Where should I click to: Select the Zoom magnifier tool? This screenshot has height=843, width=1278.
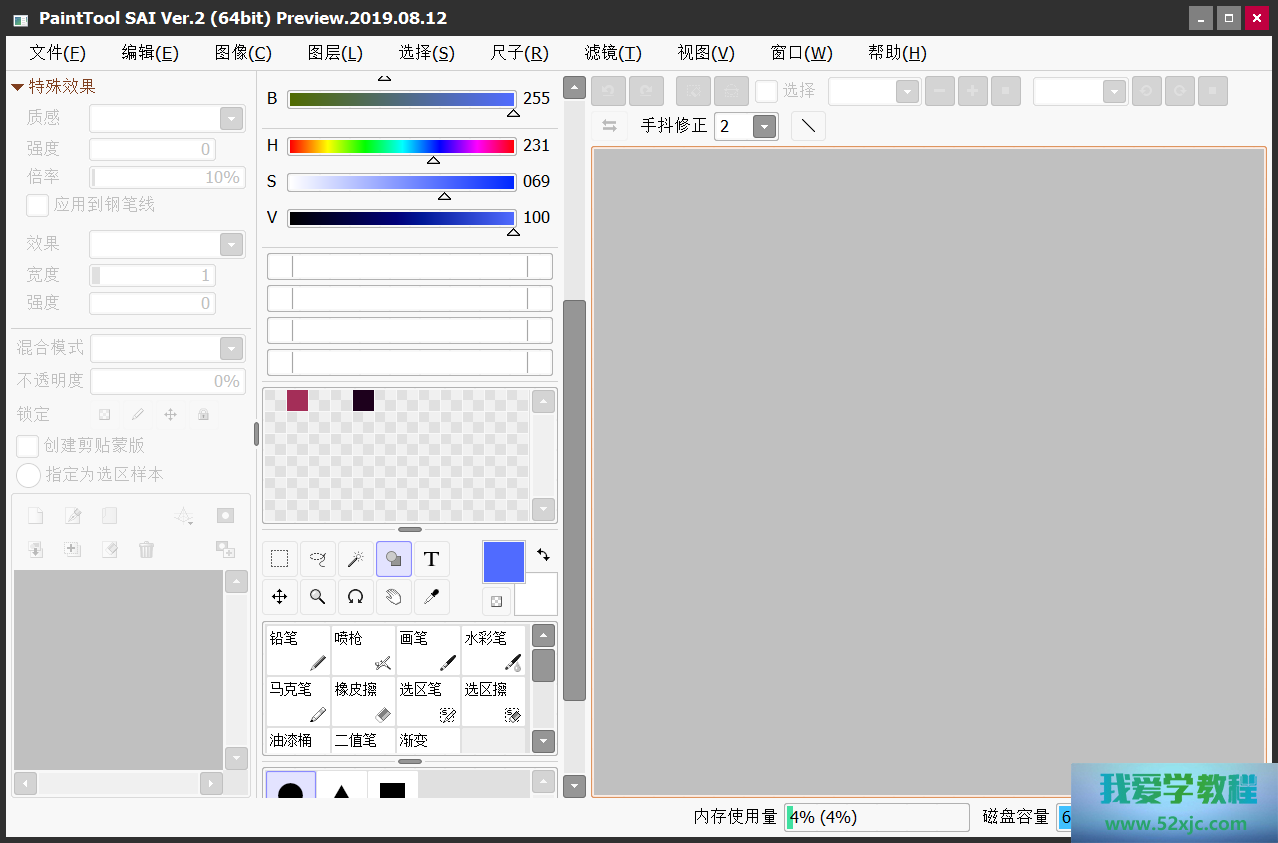(x=318, y=597)
